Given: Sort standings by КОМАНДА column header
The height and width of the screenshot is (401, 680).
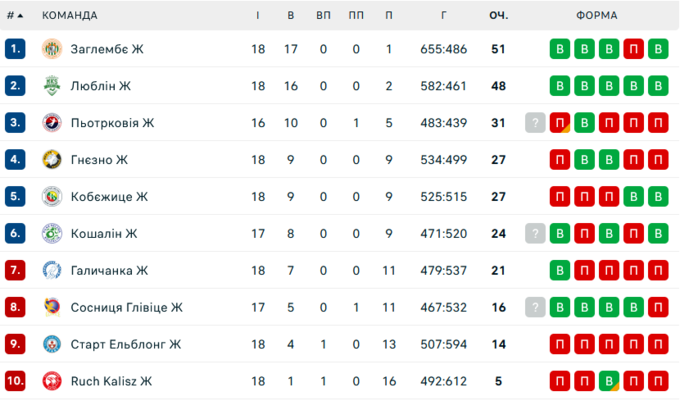Looking at the screenshot, I should click(70, 16).
